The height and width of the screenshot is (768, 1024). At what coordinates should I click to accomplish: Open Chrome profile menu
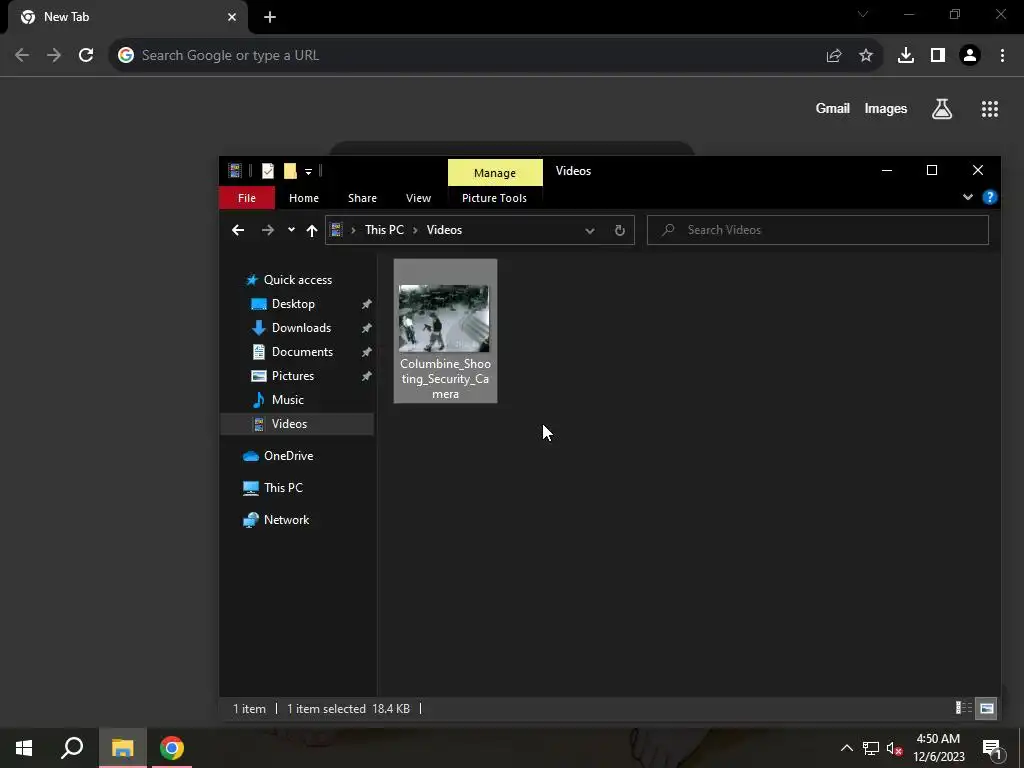click(x=970, y=56)
